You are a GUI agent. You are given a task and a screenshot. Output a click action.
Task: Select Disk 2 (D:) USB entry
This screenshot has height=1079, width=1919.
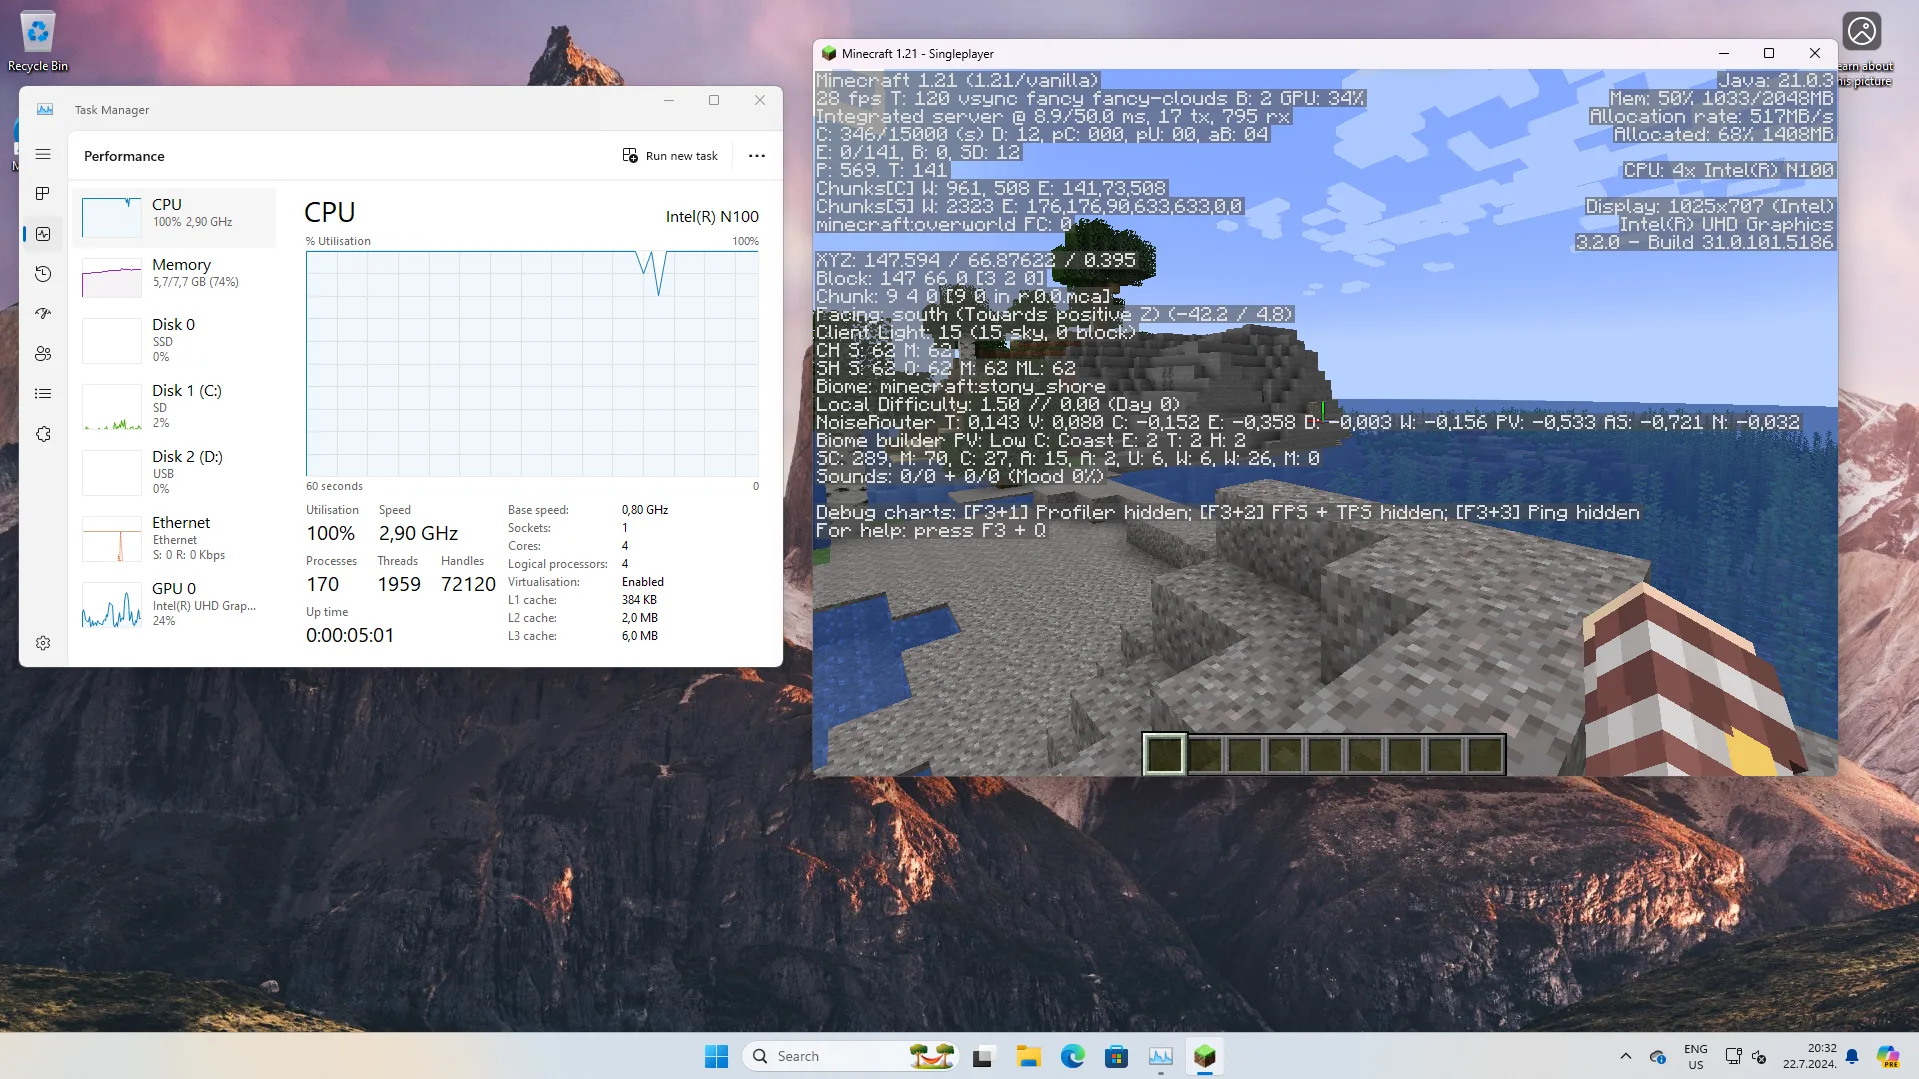point(175,472)
